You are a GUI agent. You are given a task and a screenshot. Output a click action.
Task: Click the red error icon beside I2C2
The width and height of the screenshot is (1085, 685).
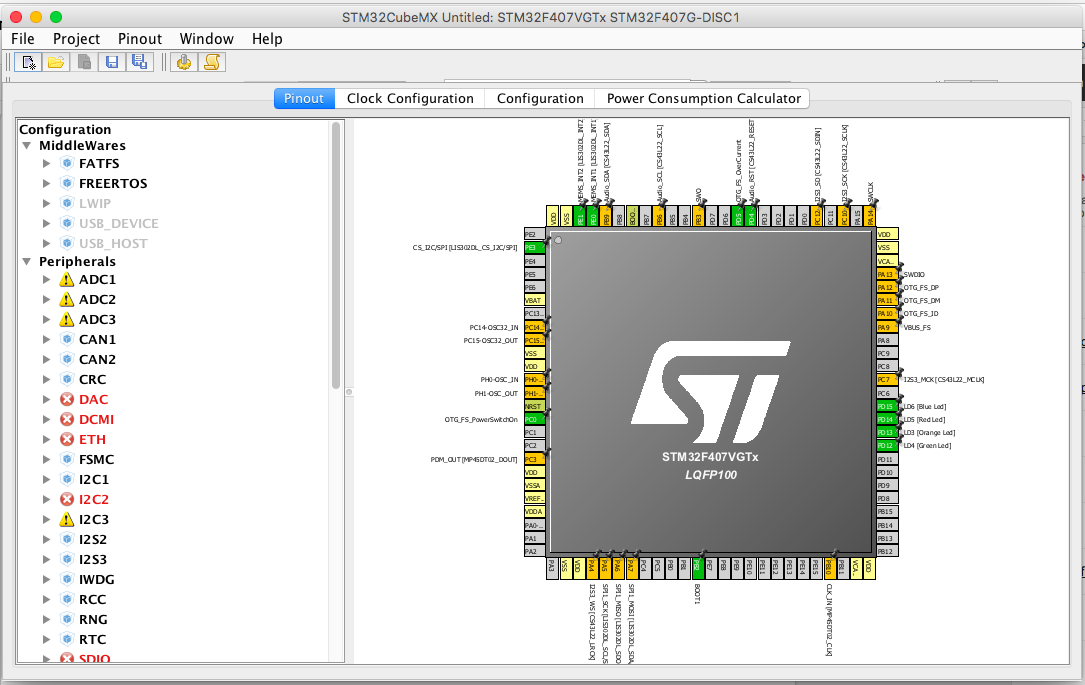[x=66, y=500]
